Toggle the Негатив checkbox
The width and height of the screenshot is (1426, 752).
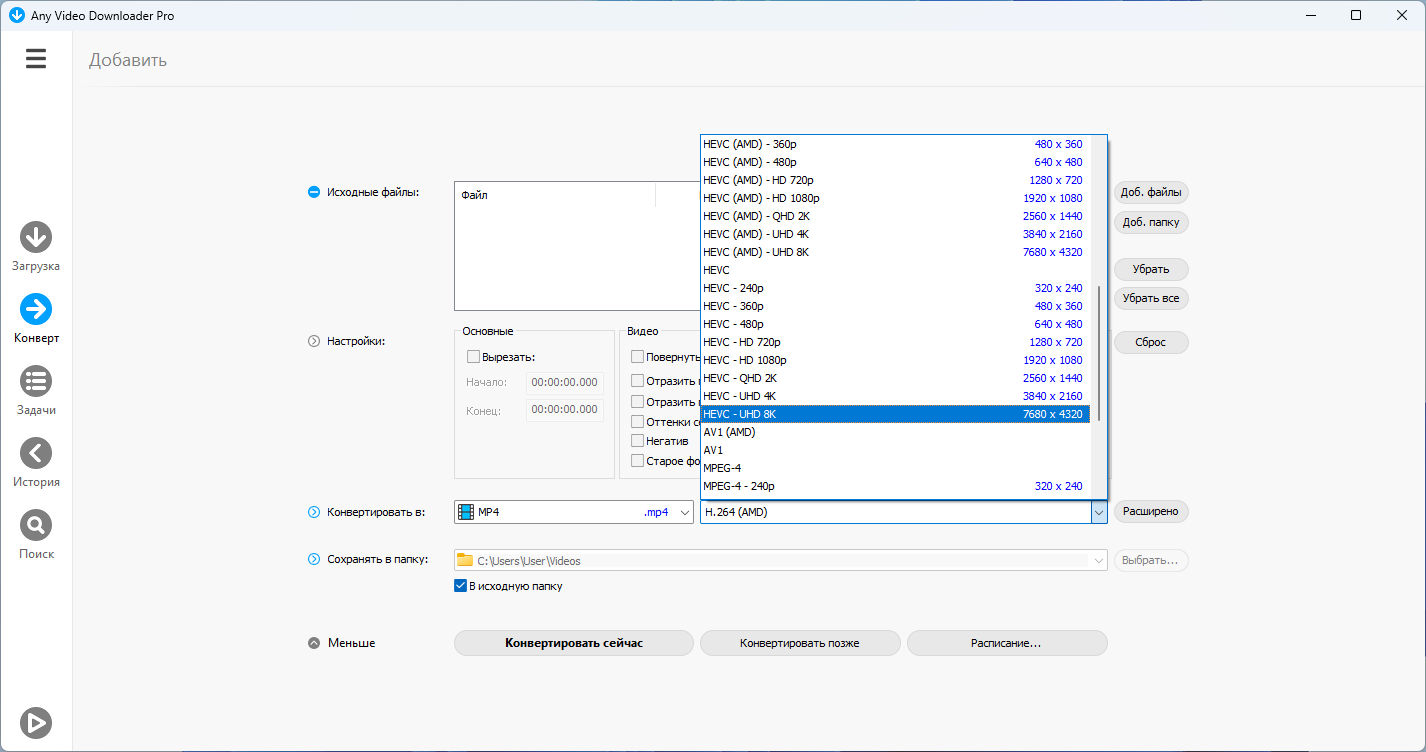coord(638,441)
